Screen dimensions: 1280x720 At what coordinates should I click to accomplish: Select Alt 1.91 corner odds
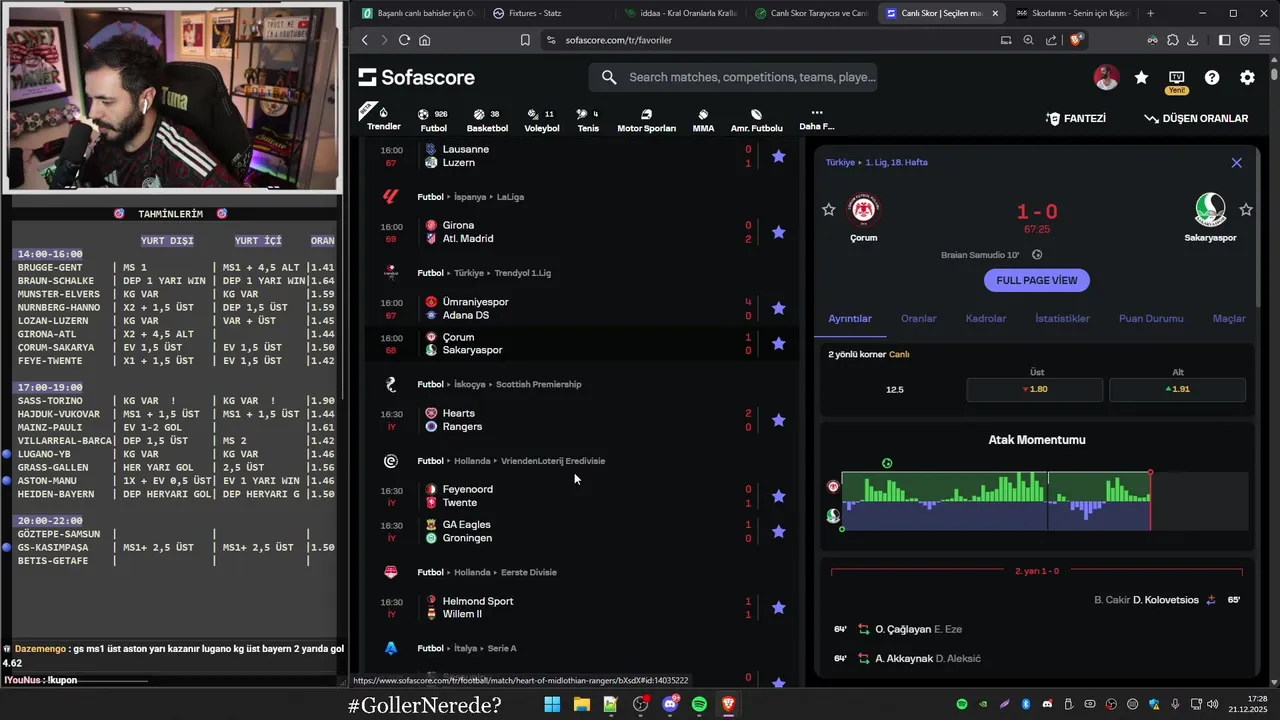pos(1177,389)
